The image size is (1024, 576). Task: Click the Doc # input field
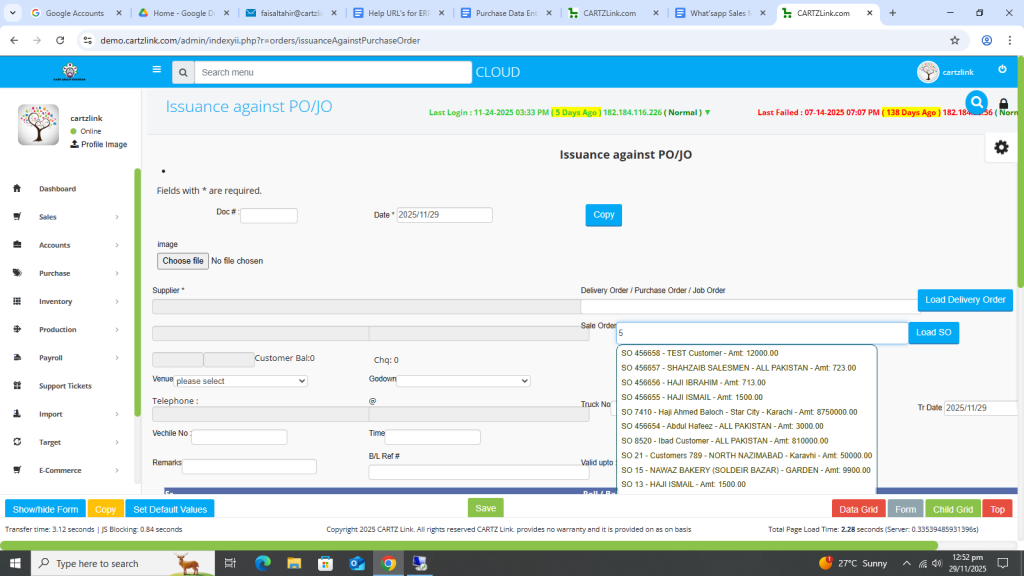268,216
